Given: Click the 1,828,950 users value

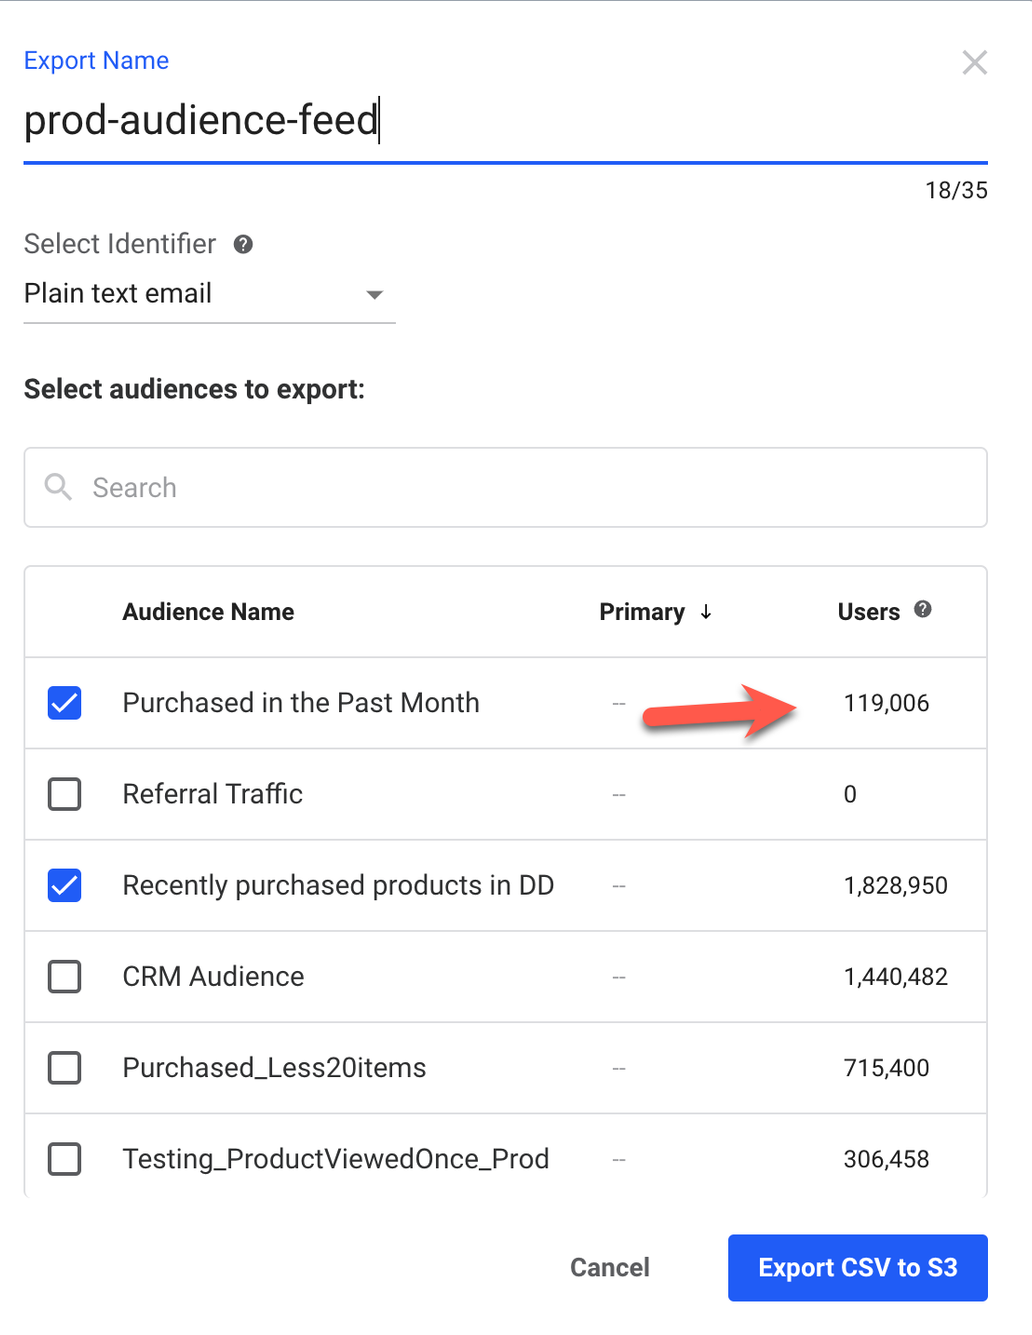Looking at the screenshot, I should [895, 885].
